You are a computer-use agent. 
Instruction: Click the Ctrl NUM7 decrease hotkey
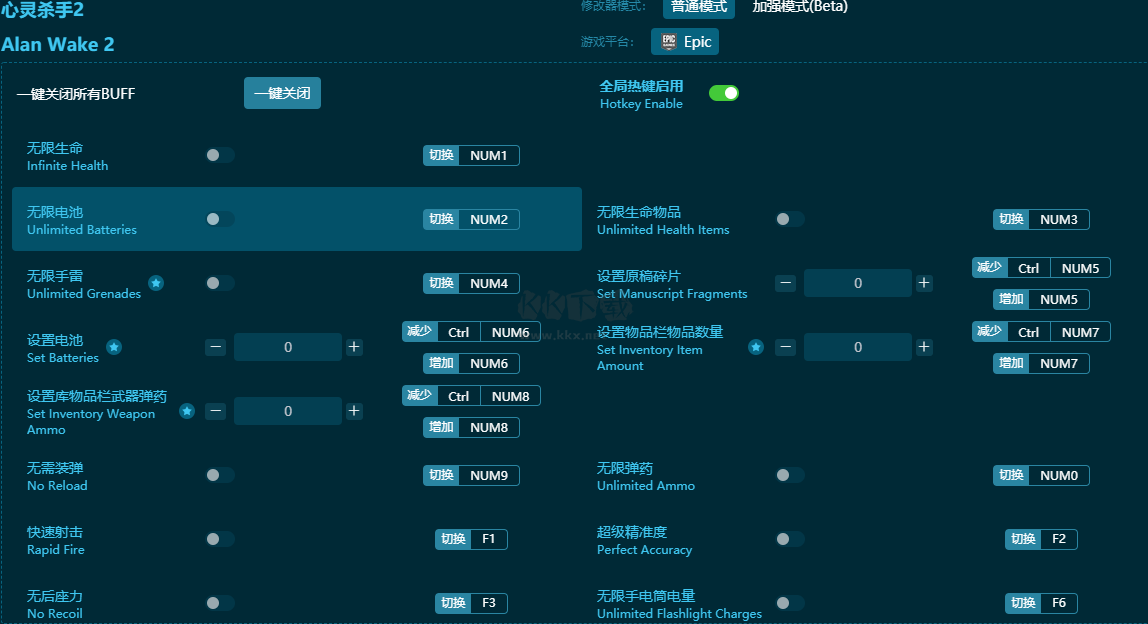1041,332
